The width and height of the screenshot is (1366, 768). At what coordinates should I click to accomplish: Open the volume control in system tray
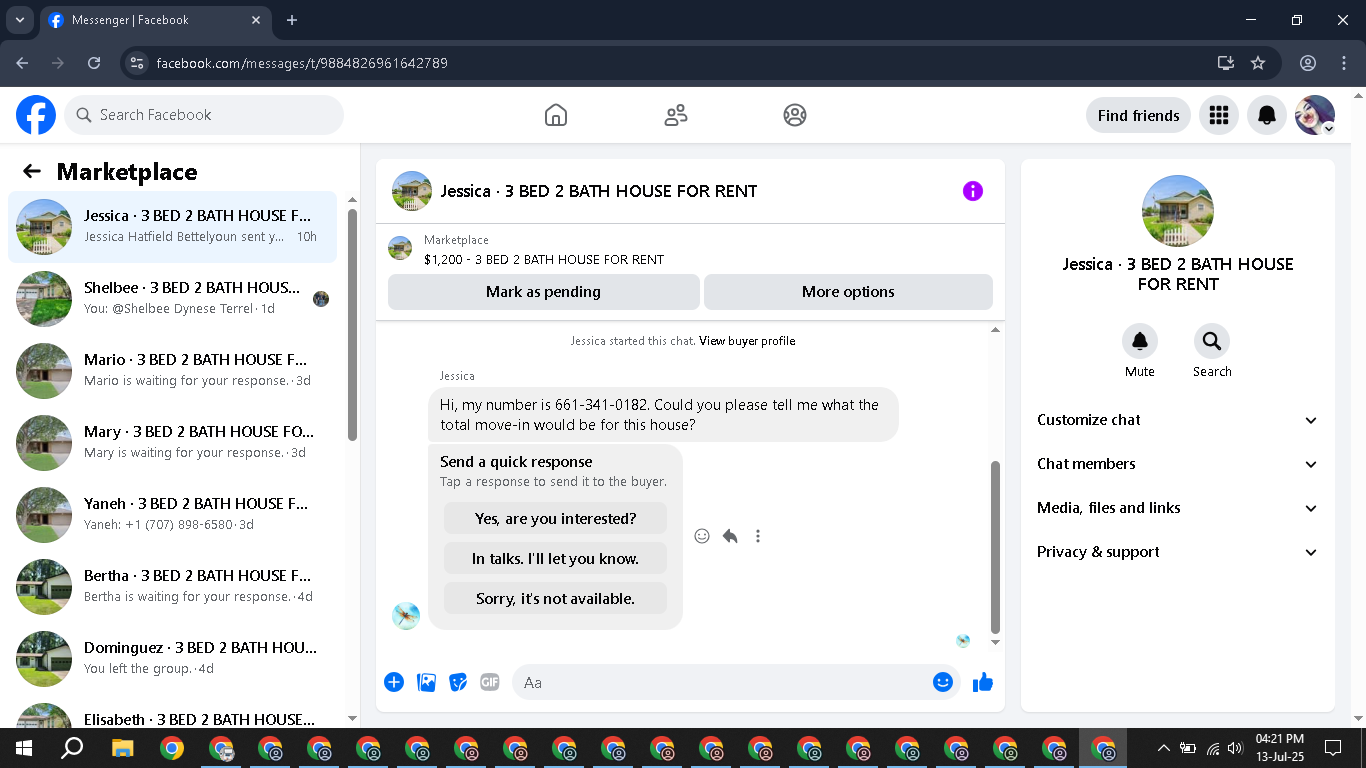tap(1235, 748)
